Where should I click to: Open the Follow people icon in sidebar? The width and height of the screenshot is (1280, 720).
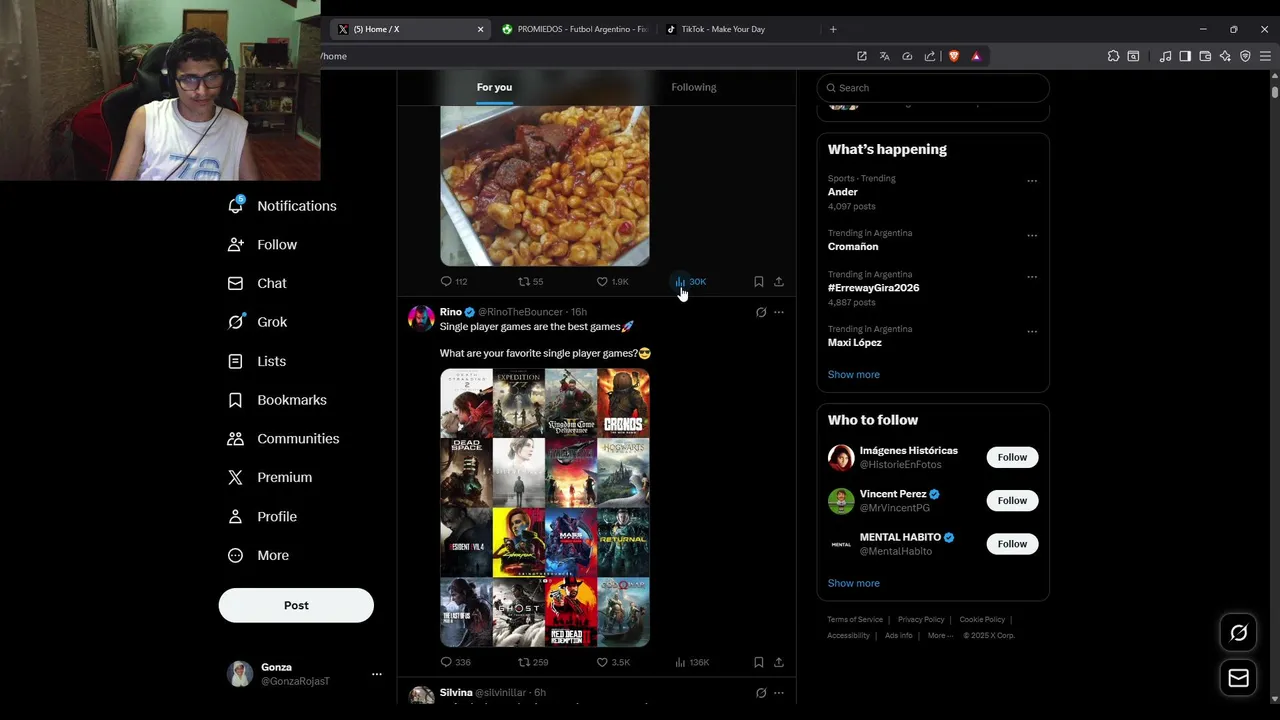click(x=236, y=244)
